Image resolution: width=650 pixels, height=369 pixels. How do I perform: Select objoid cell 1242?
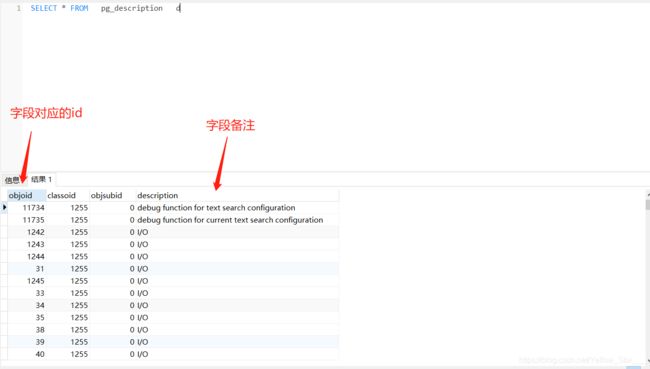point(26,232)
